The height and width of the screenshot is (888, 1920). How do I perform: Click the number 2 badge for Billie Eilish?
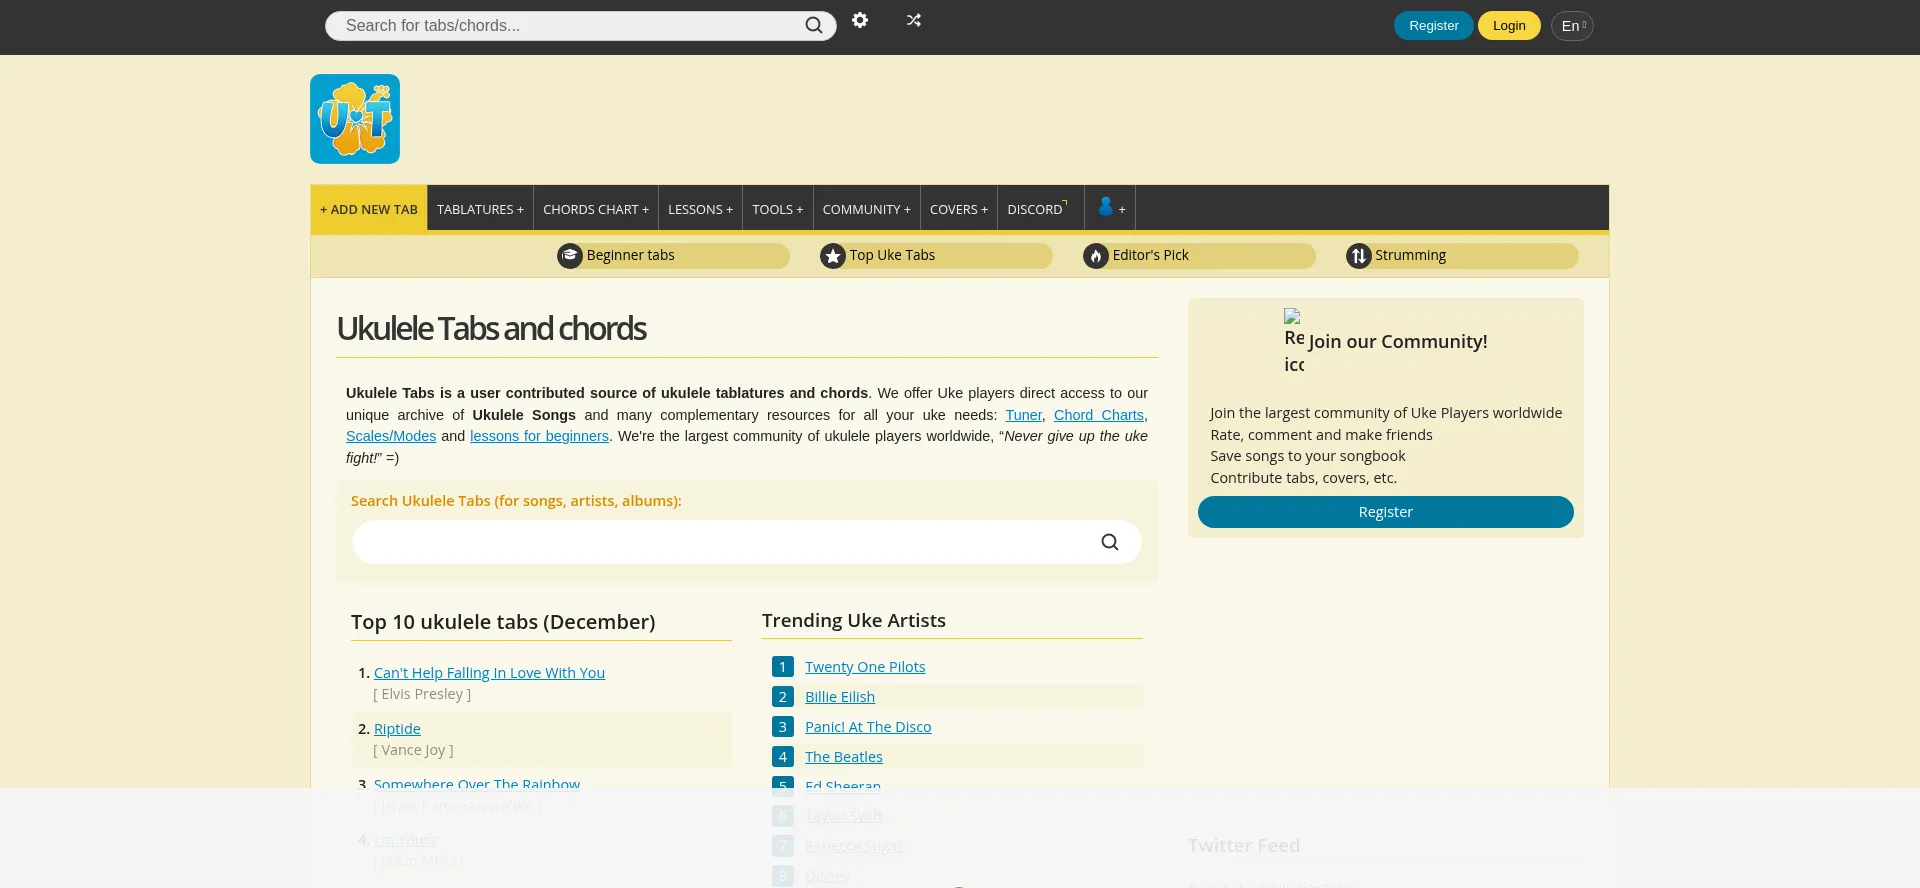click(783, 697)
